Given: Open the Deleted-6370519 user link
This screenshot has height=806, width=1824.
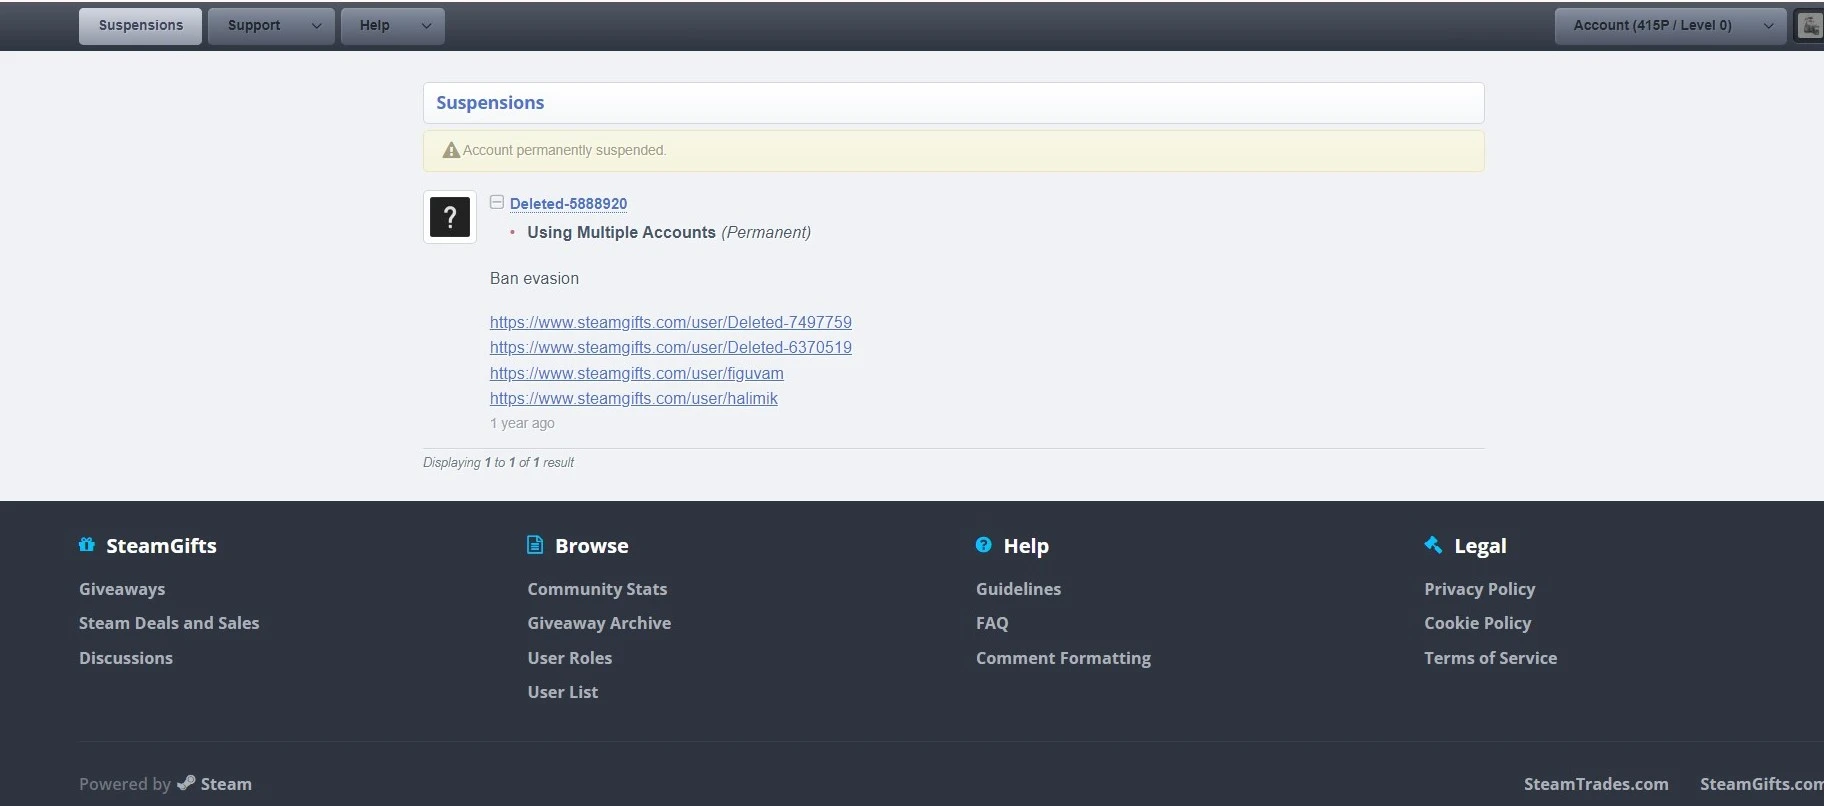Looking at the screenshot, I should [671, 347].
